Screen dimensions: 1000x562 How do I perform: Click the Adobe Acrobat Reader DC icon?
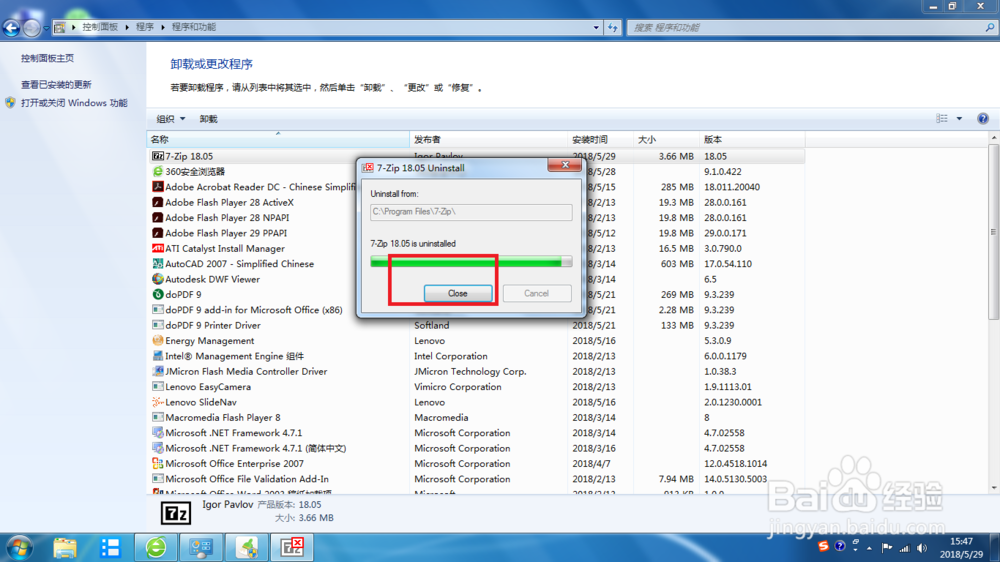click(x=158, y=187)
